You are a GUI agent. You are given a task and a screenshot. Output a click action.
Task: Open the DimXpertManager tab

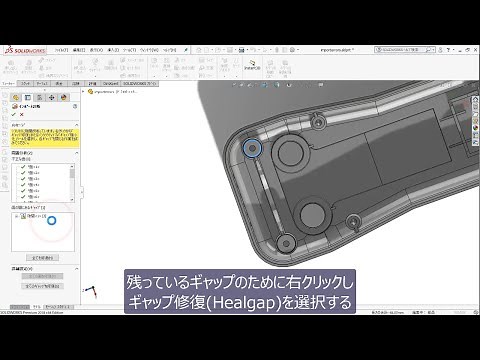click(51, 97)
